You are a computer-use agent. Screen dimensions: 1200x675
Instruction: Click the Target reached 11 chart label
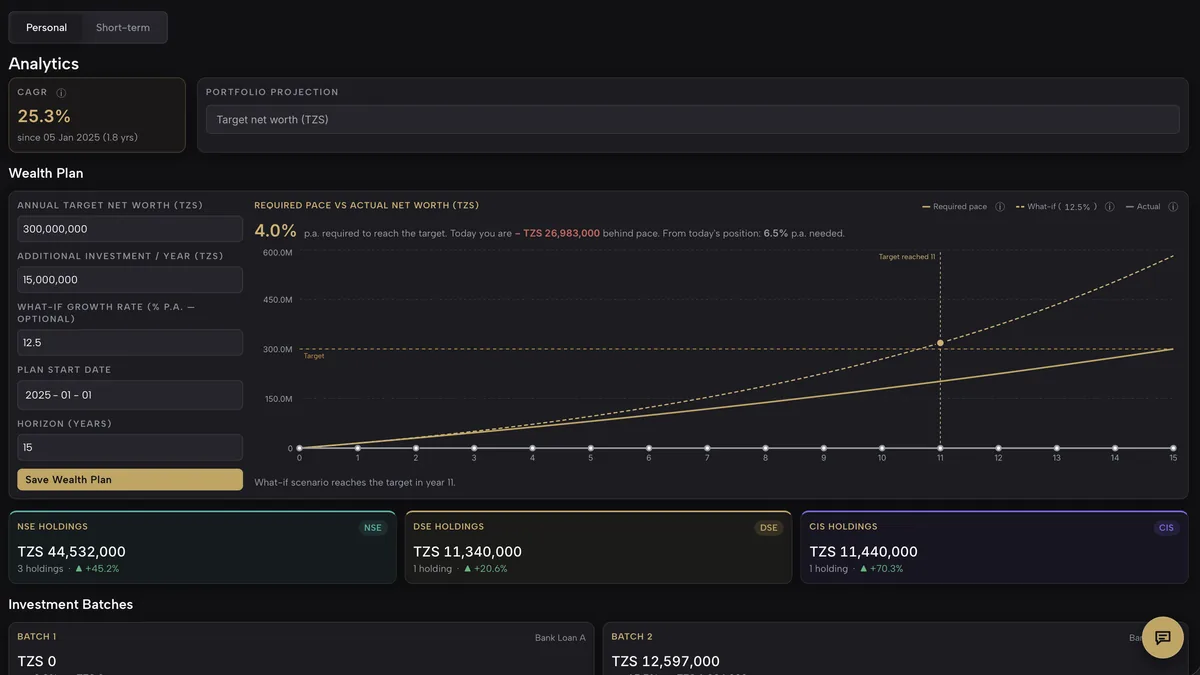coord(907,257)
